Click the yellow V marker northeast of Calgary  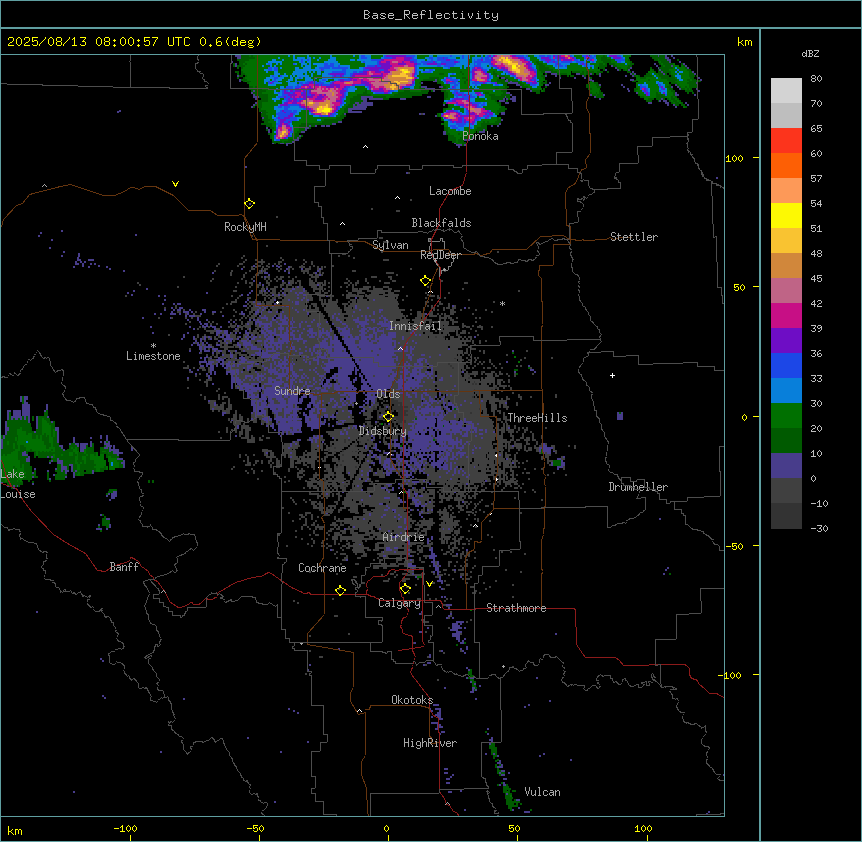(429, 584)
